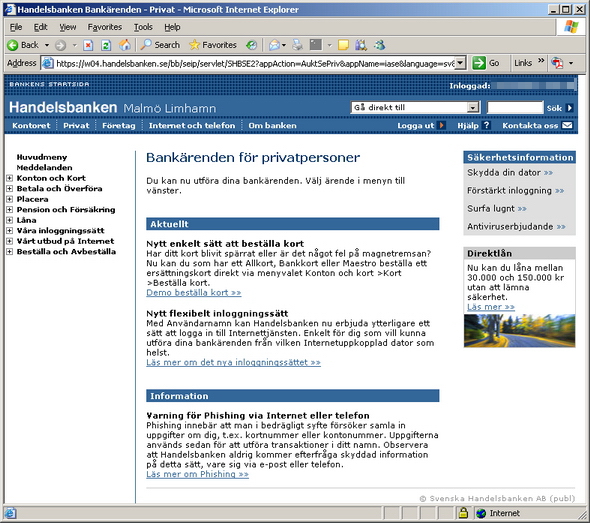Open the Demo beställa kort link

(x=194, y=293)
